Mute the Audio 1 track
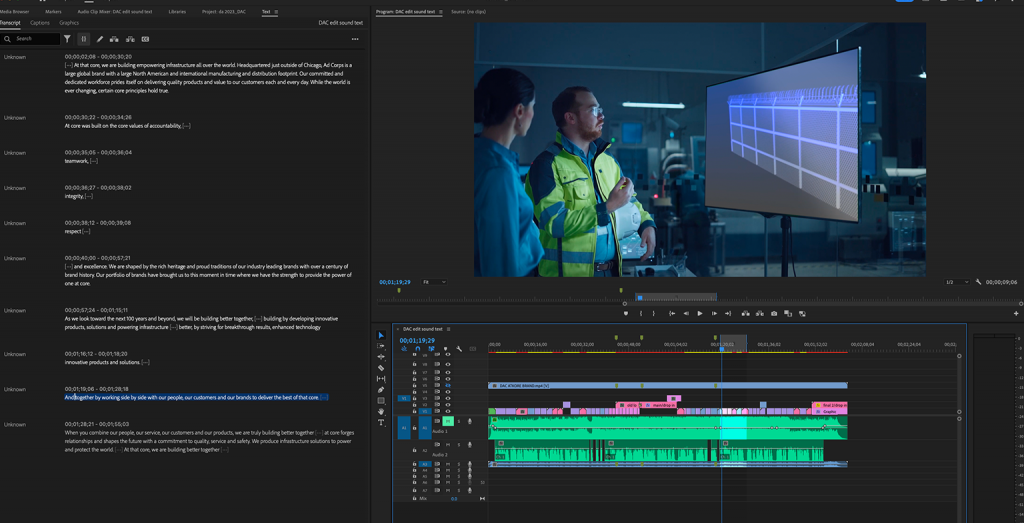 click(448, 422)
